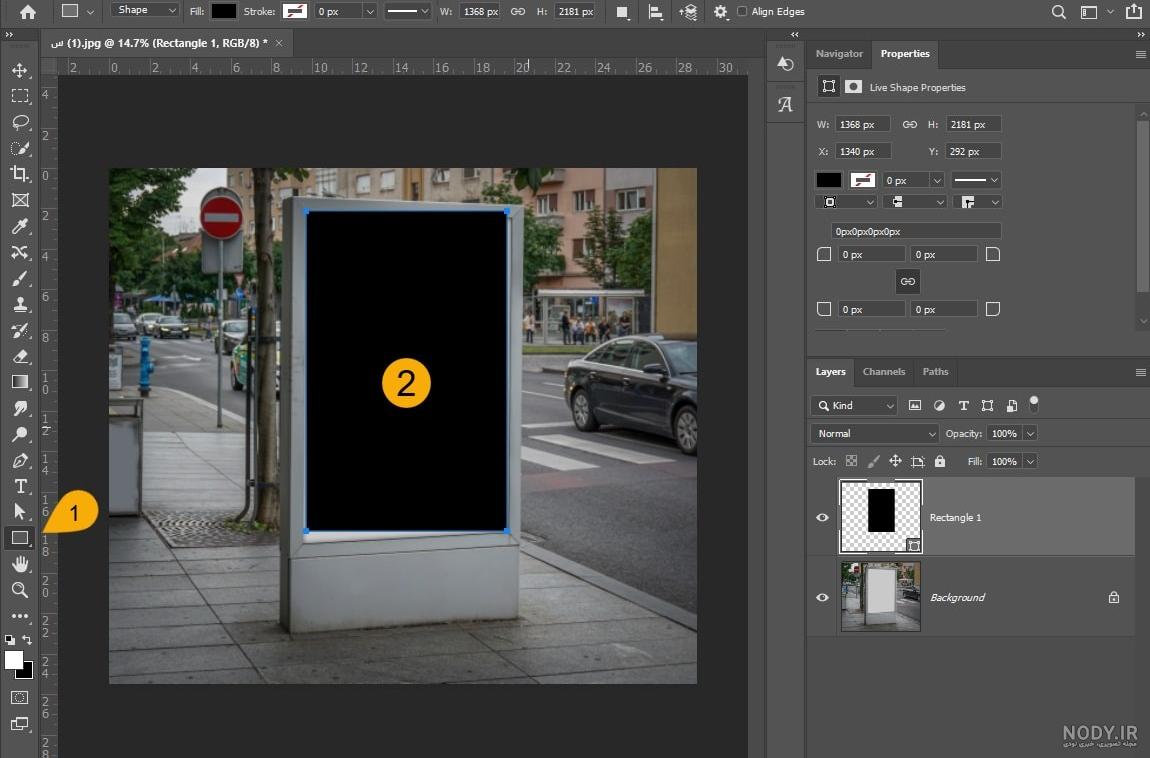Click the link corner radii button
Screen dimensions: 1150x758
click(907, 282)
